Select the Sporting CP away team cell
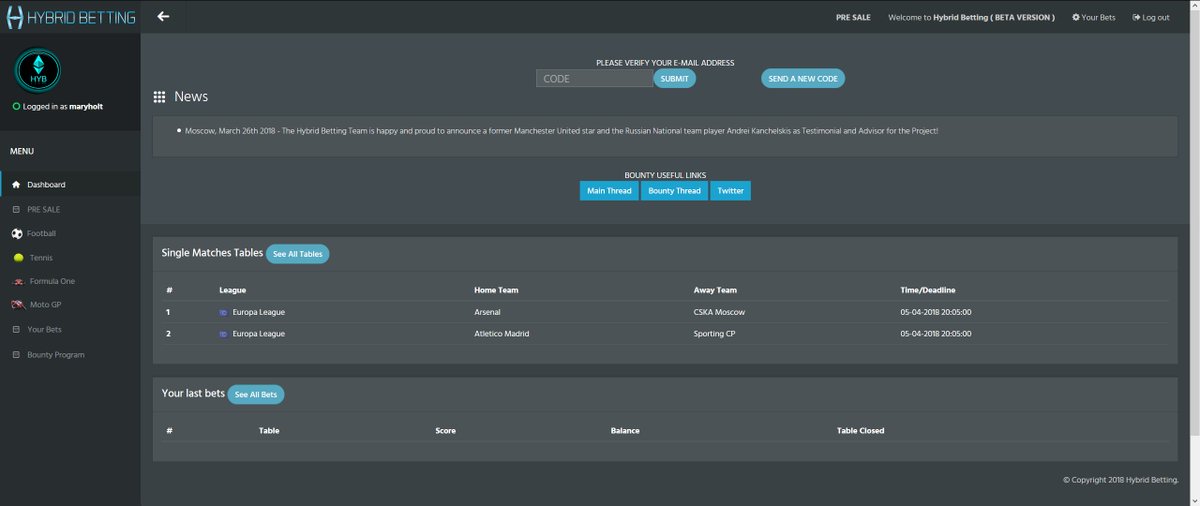 pos(715,334)
